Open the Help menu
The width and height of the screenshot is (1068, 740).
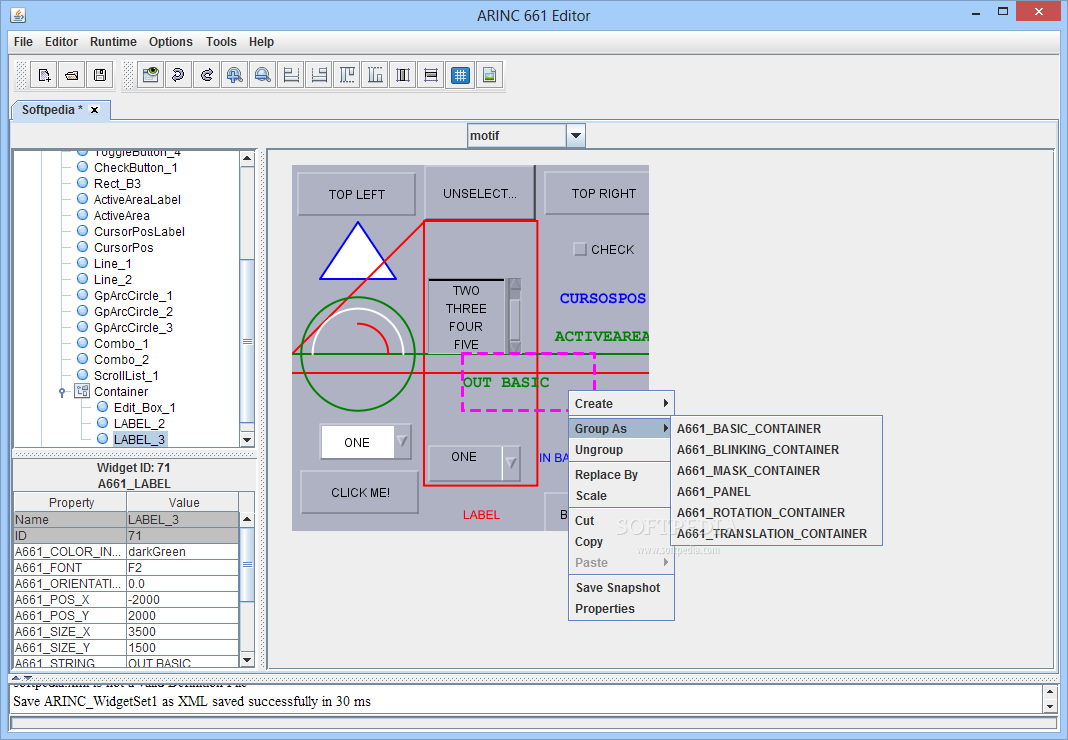pos(262,42)
